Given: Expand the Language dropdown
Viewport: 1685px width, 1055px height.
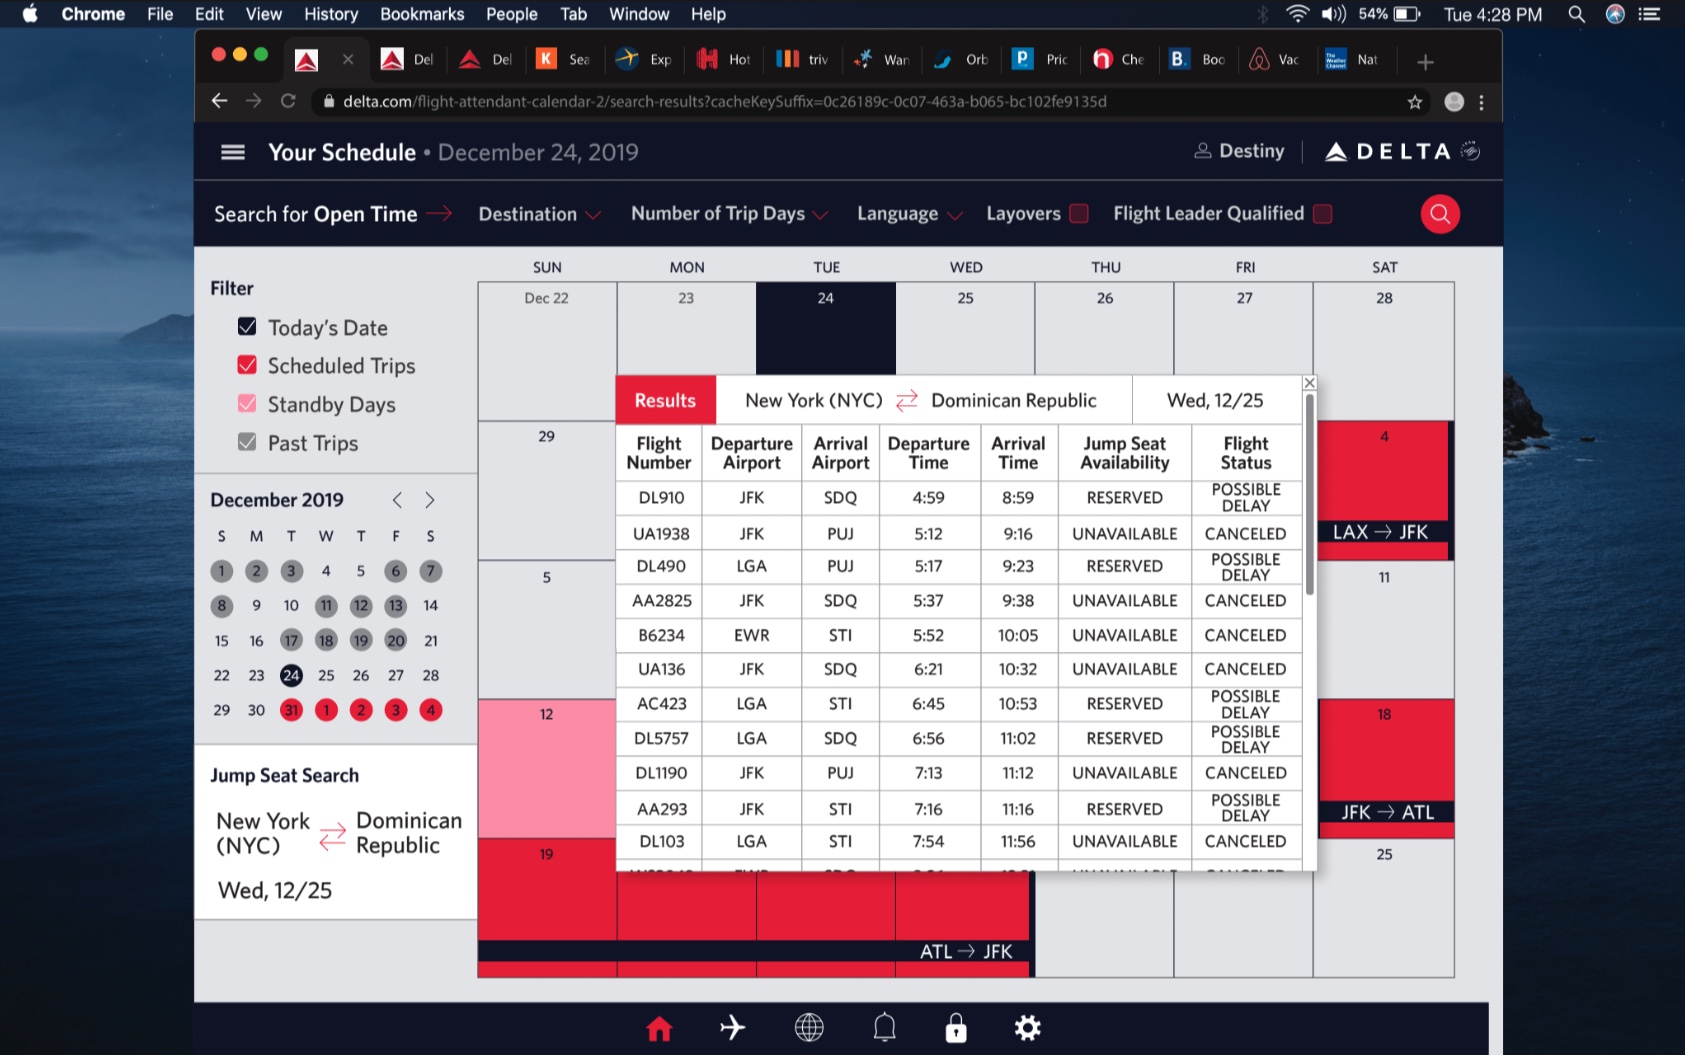Looking at the screenshot, I should (x=909, y=214).
